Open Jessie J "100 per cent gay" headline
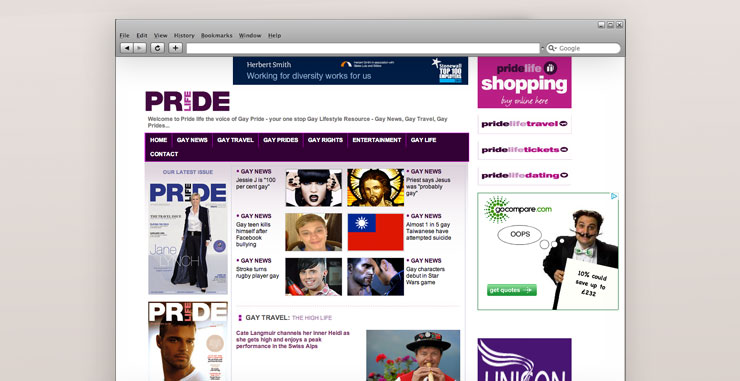Screen dimensions: 740x381 pos(255,183)
